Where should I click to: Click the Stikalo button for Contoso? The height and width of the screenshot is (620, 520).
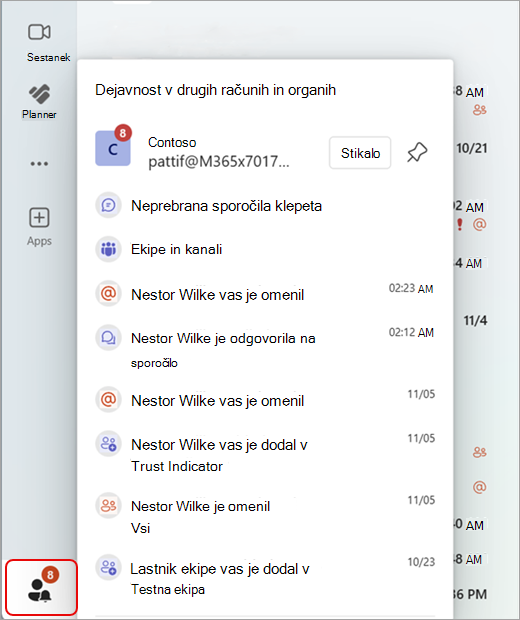pyautogui.click(x=360, y=153)
